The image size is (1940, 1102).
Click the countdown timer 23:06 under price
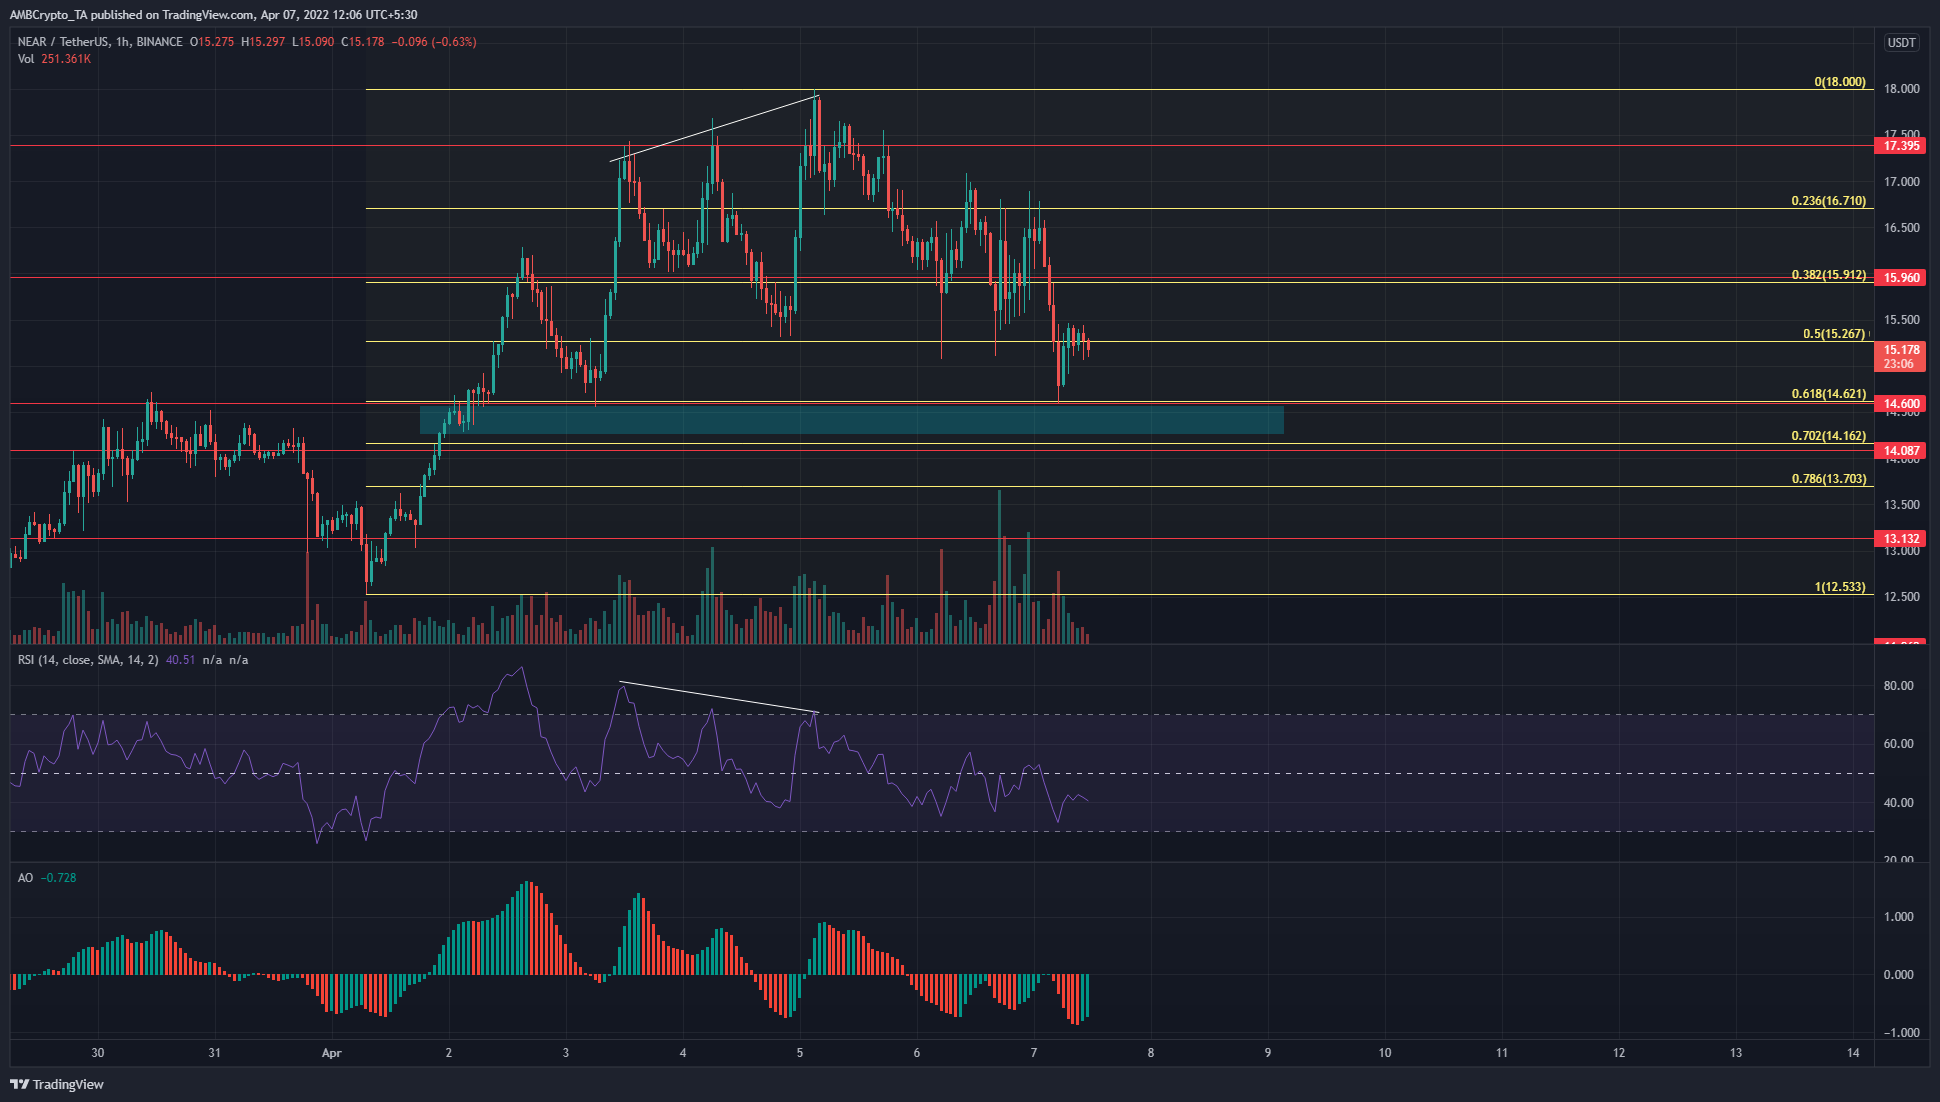[1899, 364]
